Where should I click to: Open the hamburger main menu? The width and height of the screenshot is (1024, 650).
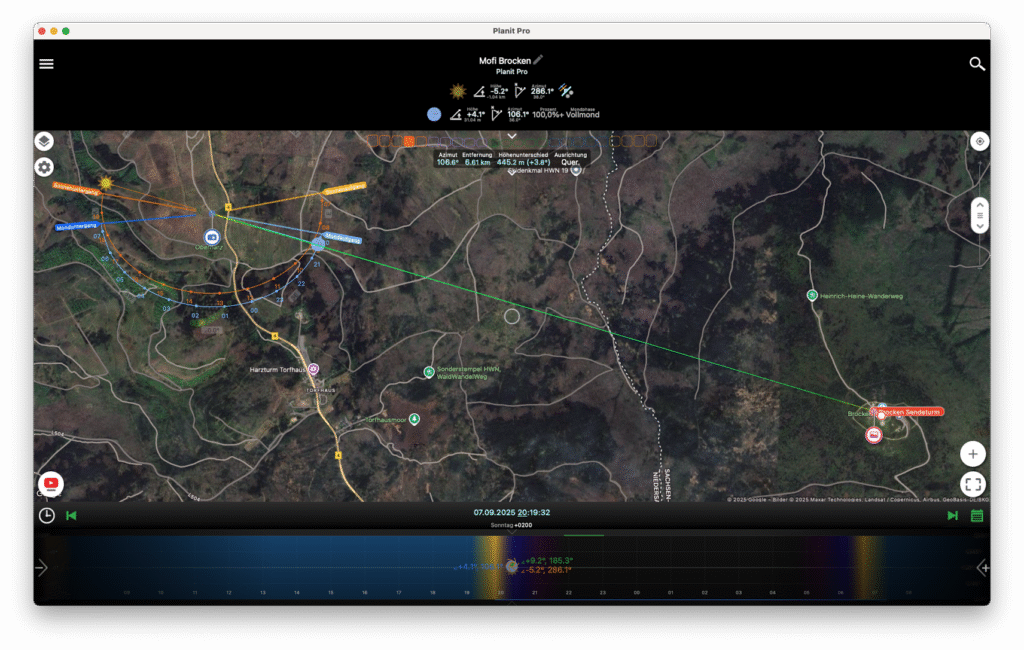pyautogui.click(x=46, y=64)
